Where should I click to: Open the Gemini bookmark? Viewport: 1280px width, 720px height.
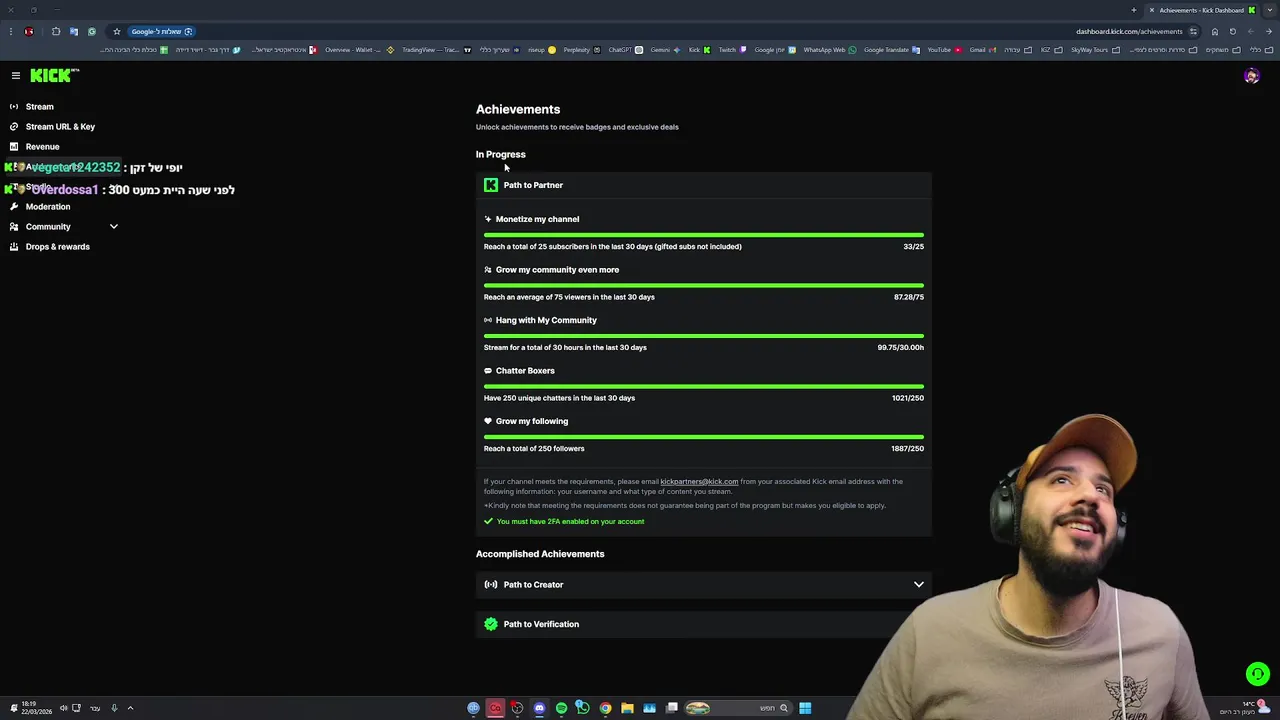[665, 49]
